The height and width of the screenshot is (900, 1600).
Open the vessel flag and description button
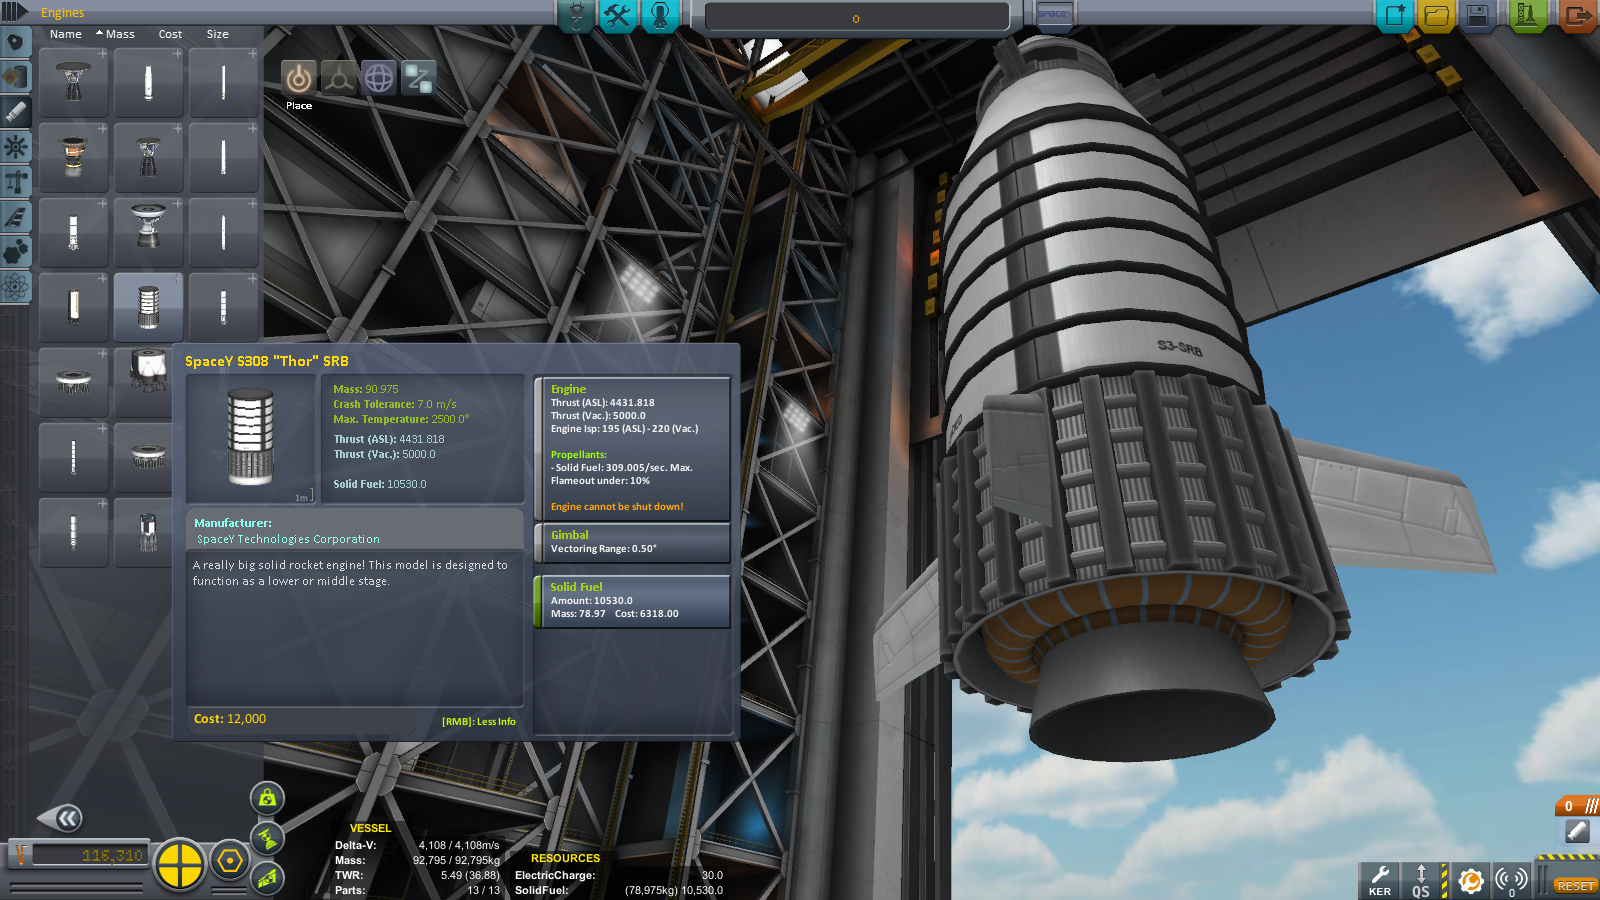1053,15
